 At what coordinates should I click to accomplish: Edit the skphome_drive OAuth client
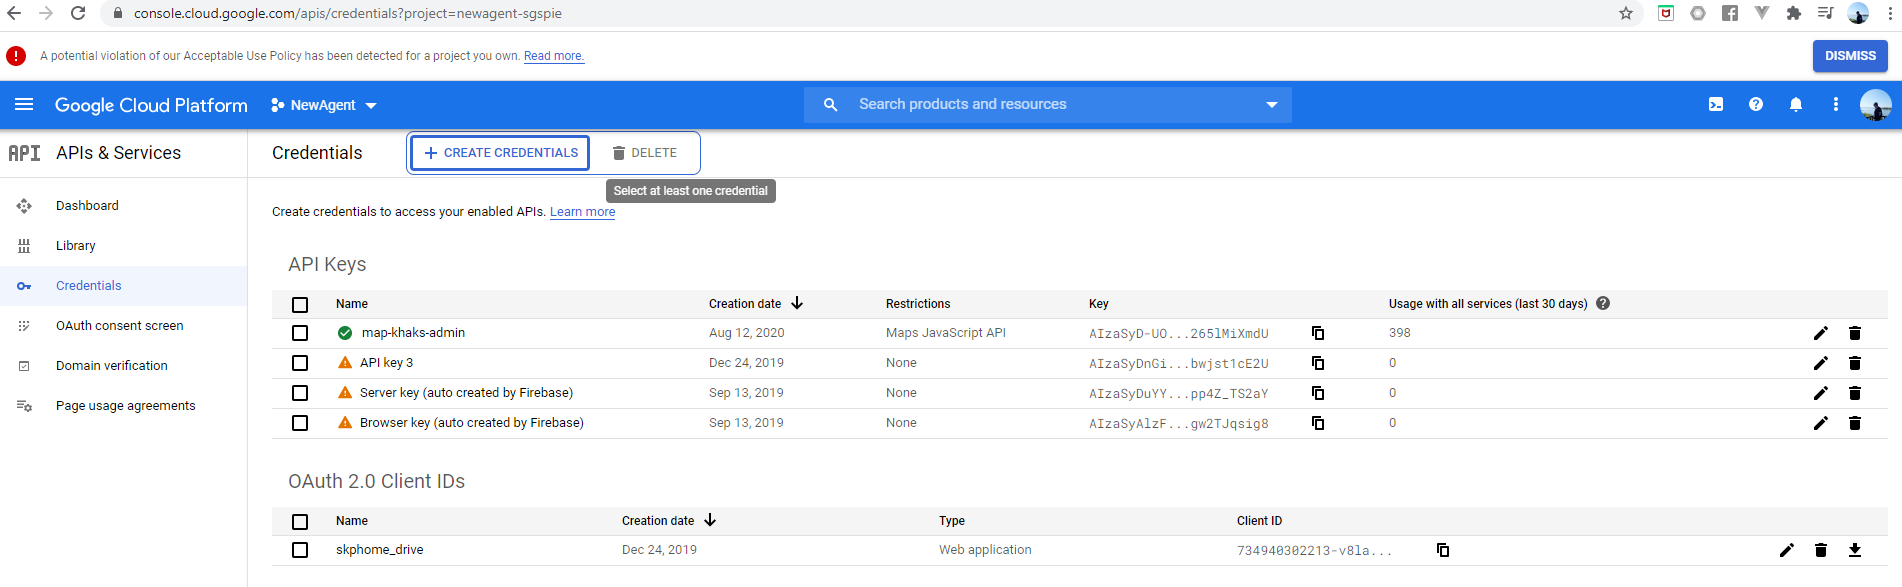coord(1787,550)
